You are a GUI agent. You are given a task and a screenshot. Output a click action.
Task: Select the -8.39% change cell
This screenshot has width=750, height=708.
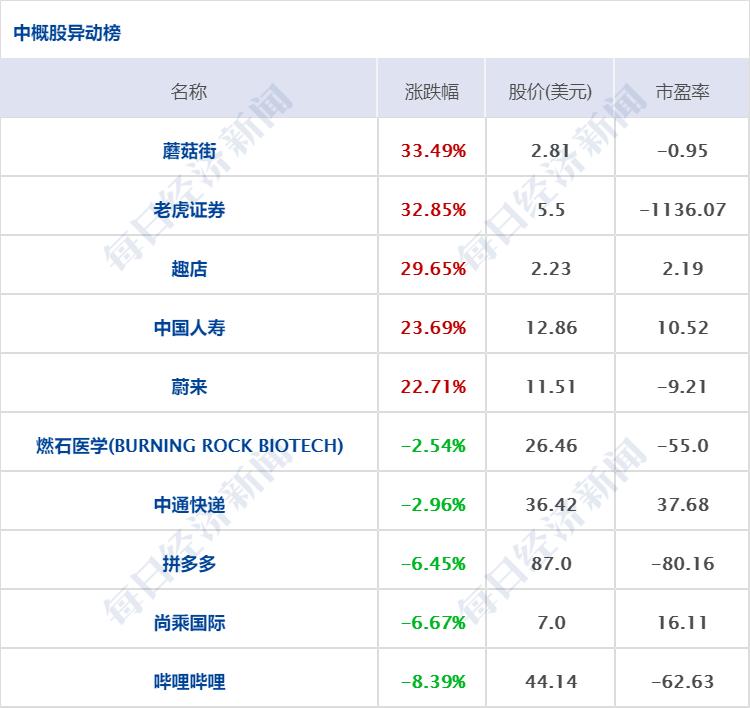pos(433,682)
